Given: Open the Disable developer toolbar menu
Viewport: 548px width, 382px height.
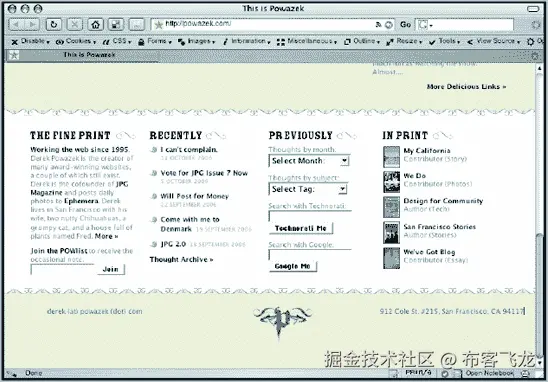Looking at the screenshot, I should point(30,42).
